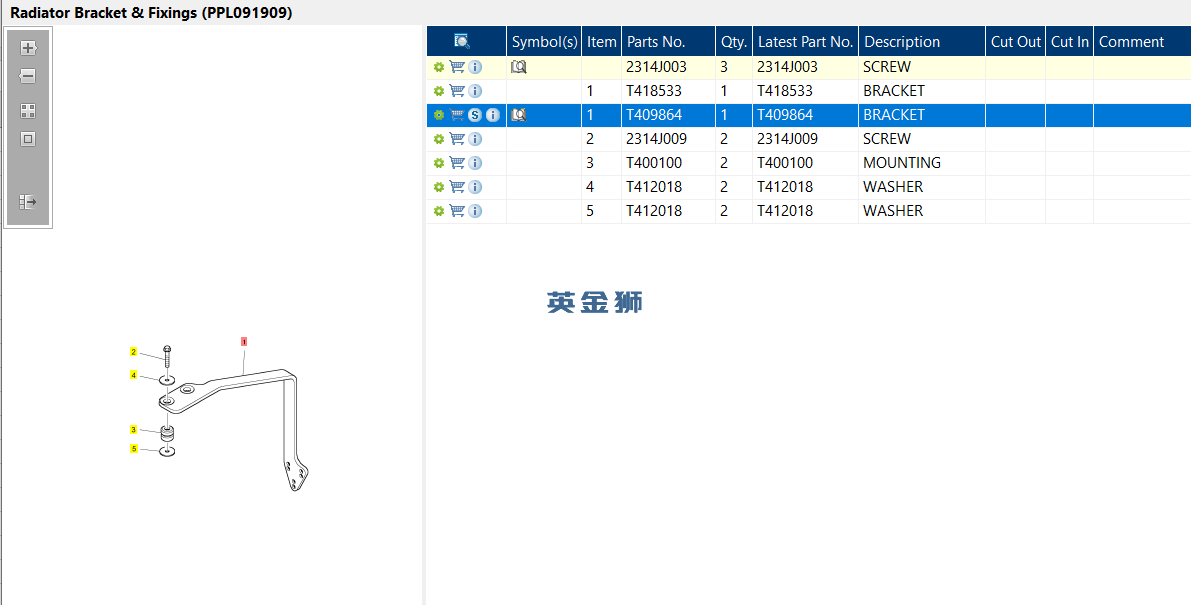1191x605 pixels.
Task: Click SCREW description in 2314J003 row
Action: [922, 67]
